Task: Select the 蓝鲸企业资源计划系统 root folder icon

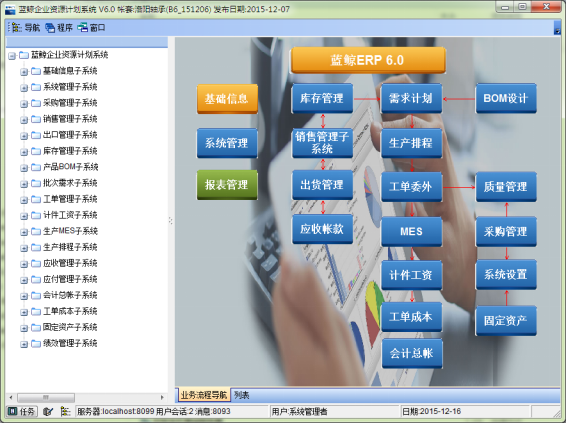Action: coord(24,55)
